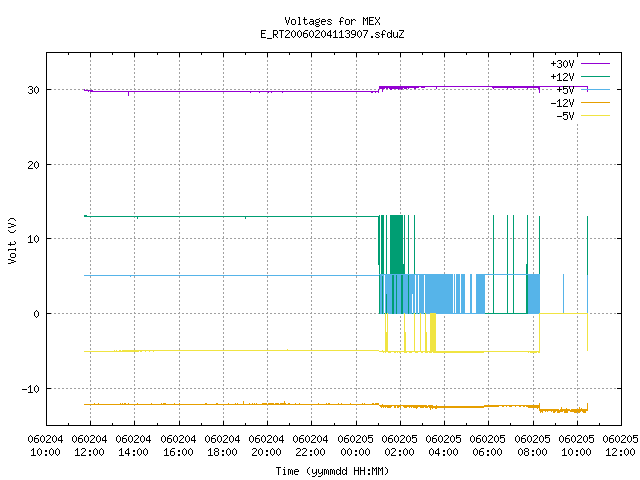
Task: Click the file name E_RT20060204113907.sfduZ
Action: (x=332, y=34)
